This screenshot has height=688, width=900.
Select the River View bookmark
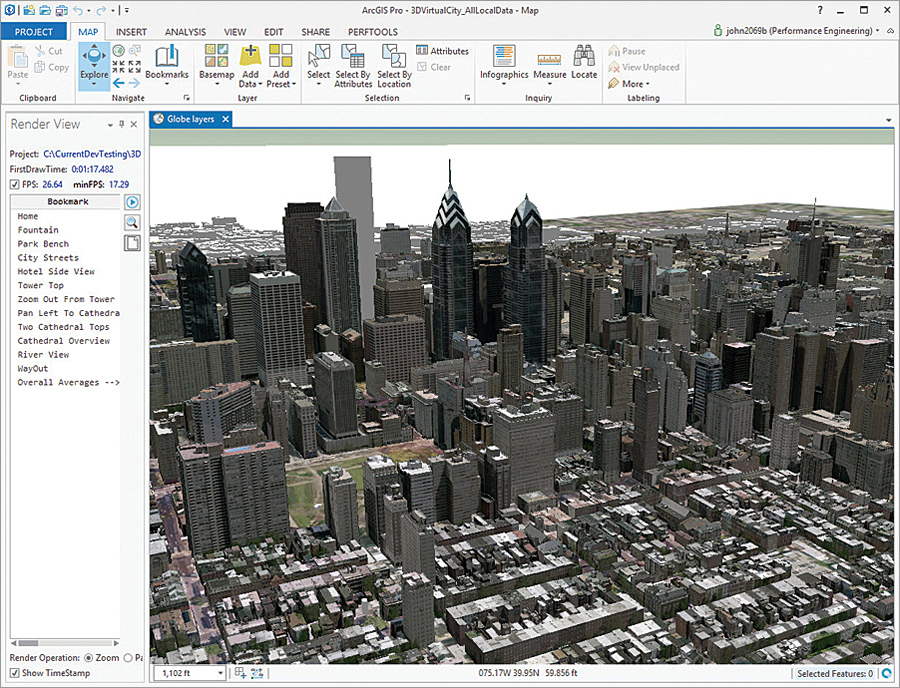click(43, 355)
